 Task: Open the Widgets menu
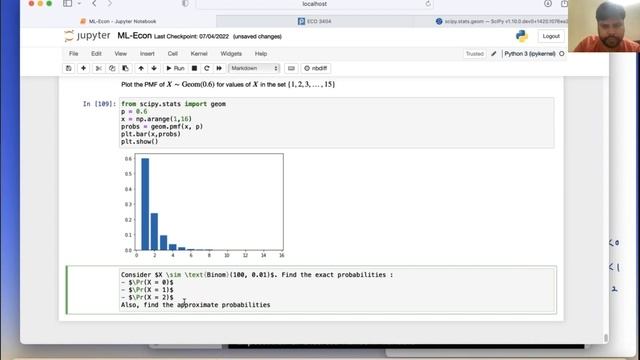[x=231, y=53]
